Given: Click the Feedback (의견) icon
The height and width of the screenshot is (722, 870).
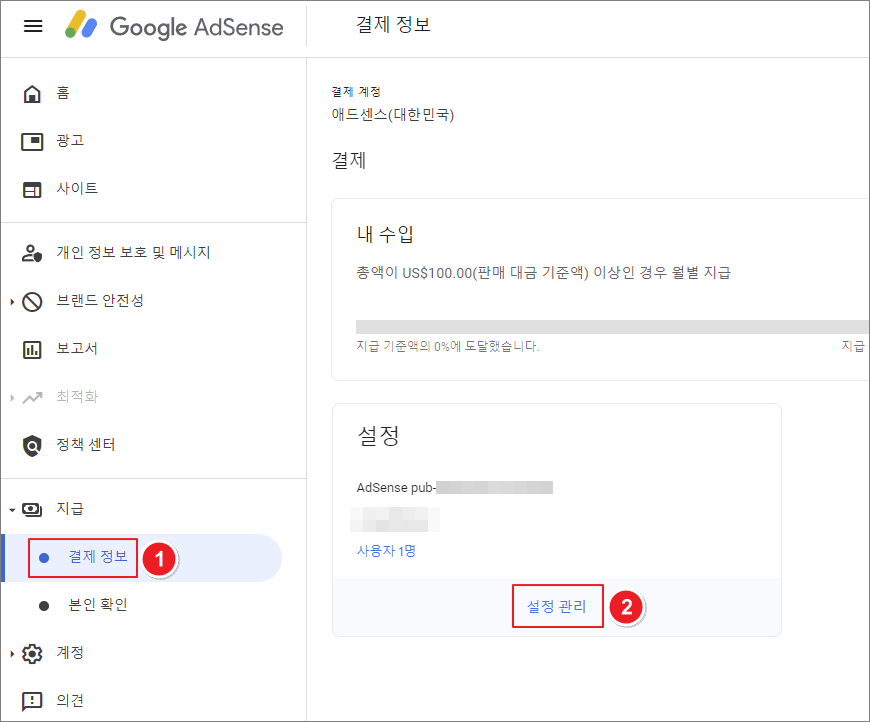Looking at the screenshot, I should pyautogui.click(x=33, y=700).
